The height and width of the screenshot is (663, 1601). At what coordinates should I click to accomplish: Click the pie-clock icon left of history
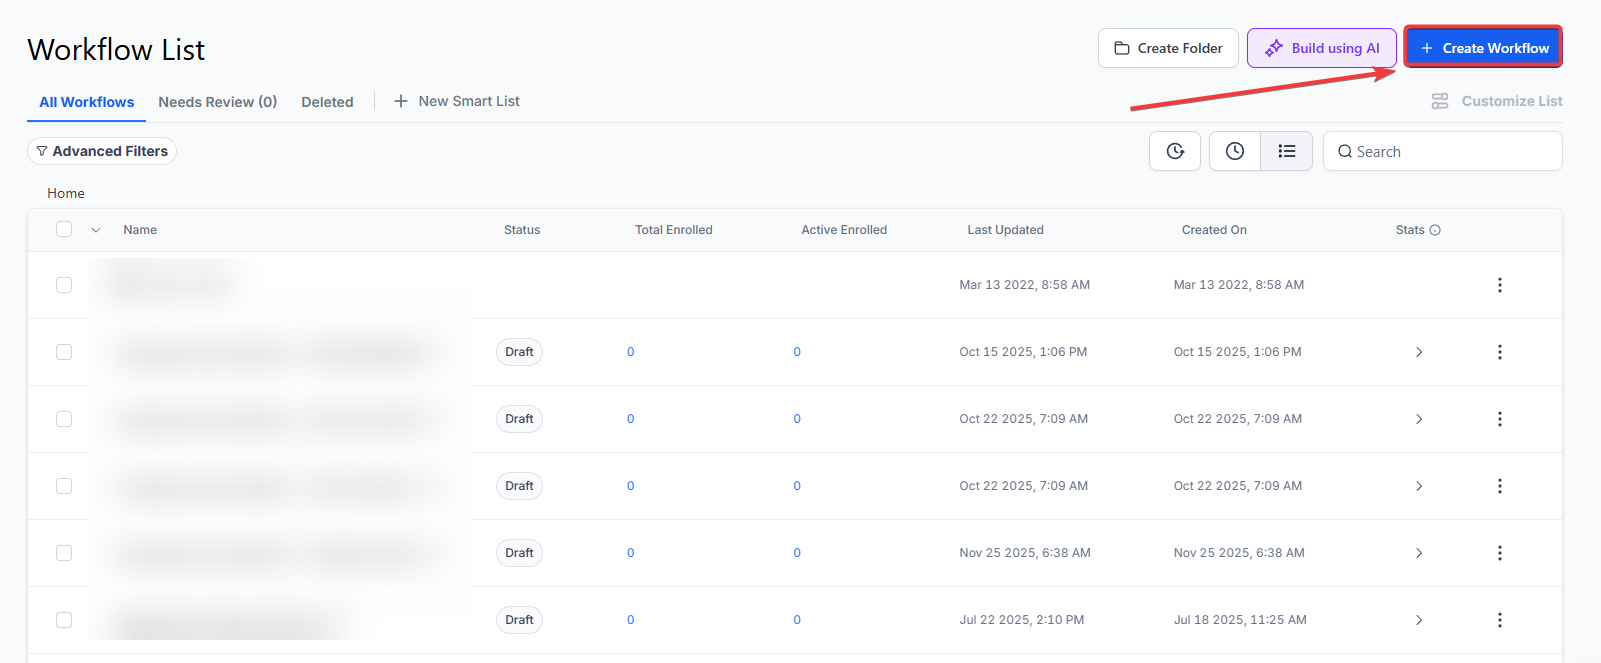click(1175, 151)
